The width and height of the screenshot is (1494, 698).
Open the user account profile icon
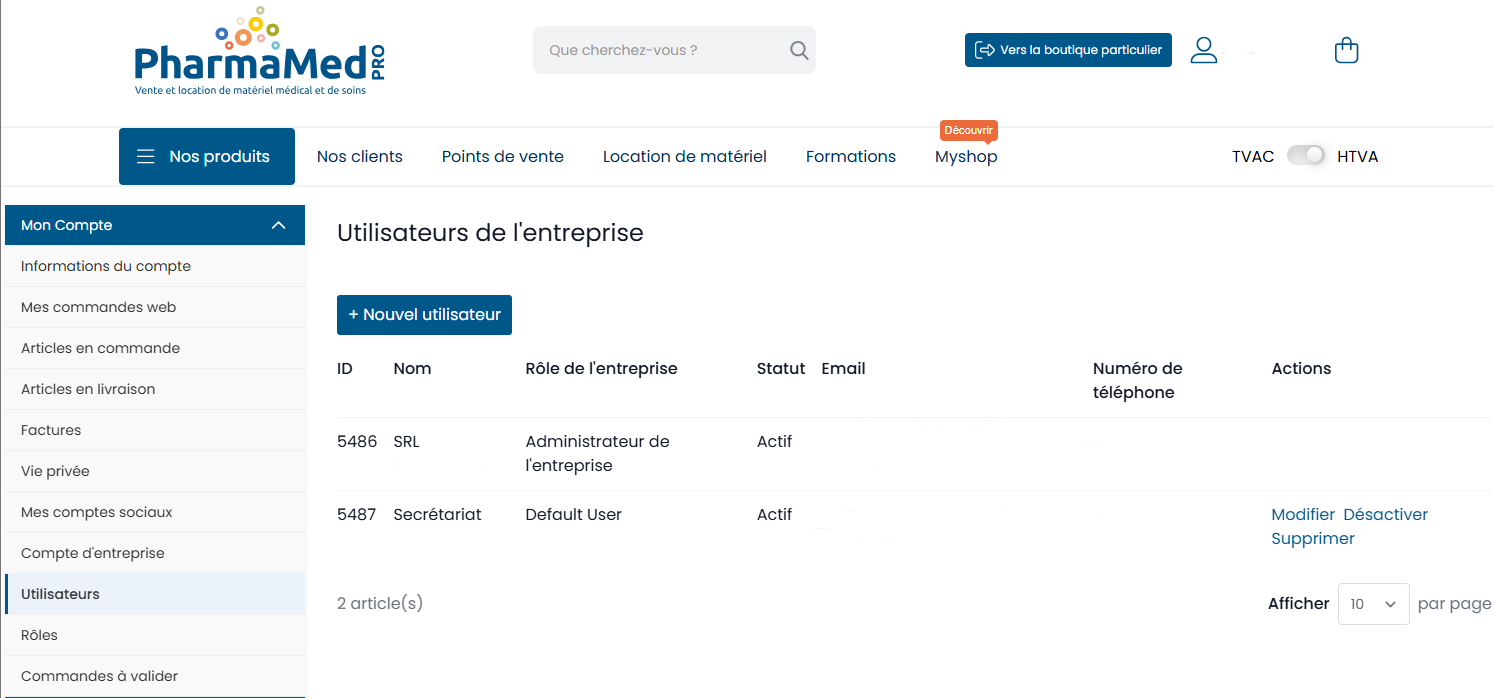coord(1203,50)
